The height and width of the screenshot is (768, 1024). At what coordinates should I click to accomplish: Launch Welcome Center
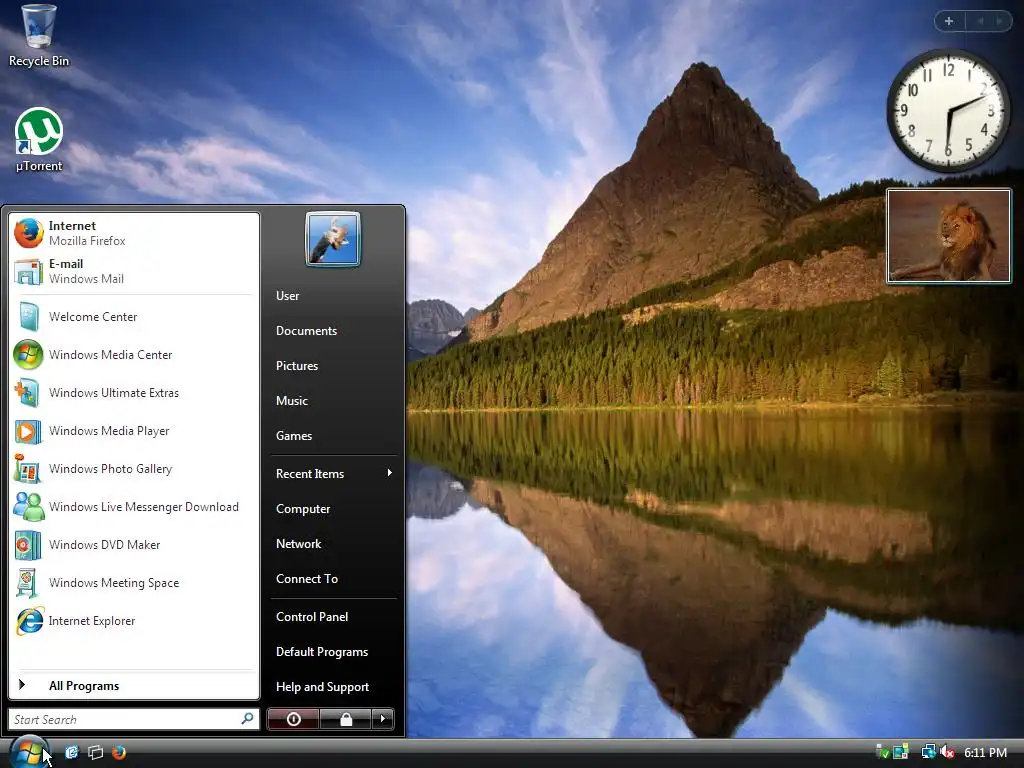(x=134, y=317)
